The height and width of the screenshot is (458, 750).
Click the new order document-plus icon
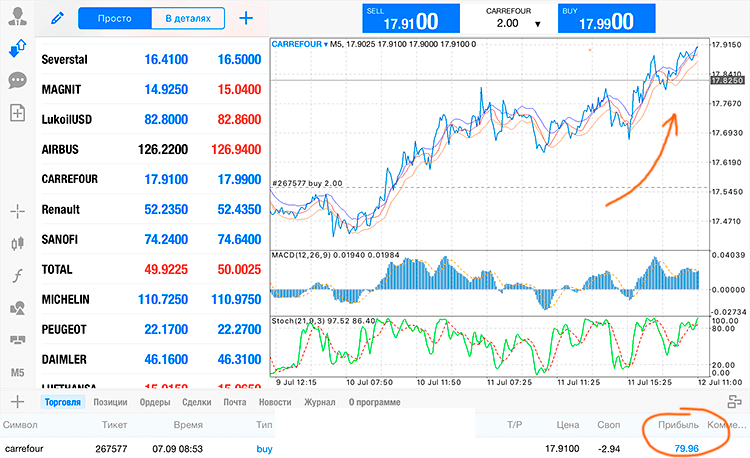click(x=18, y=113)
